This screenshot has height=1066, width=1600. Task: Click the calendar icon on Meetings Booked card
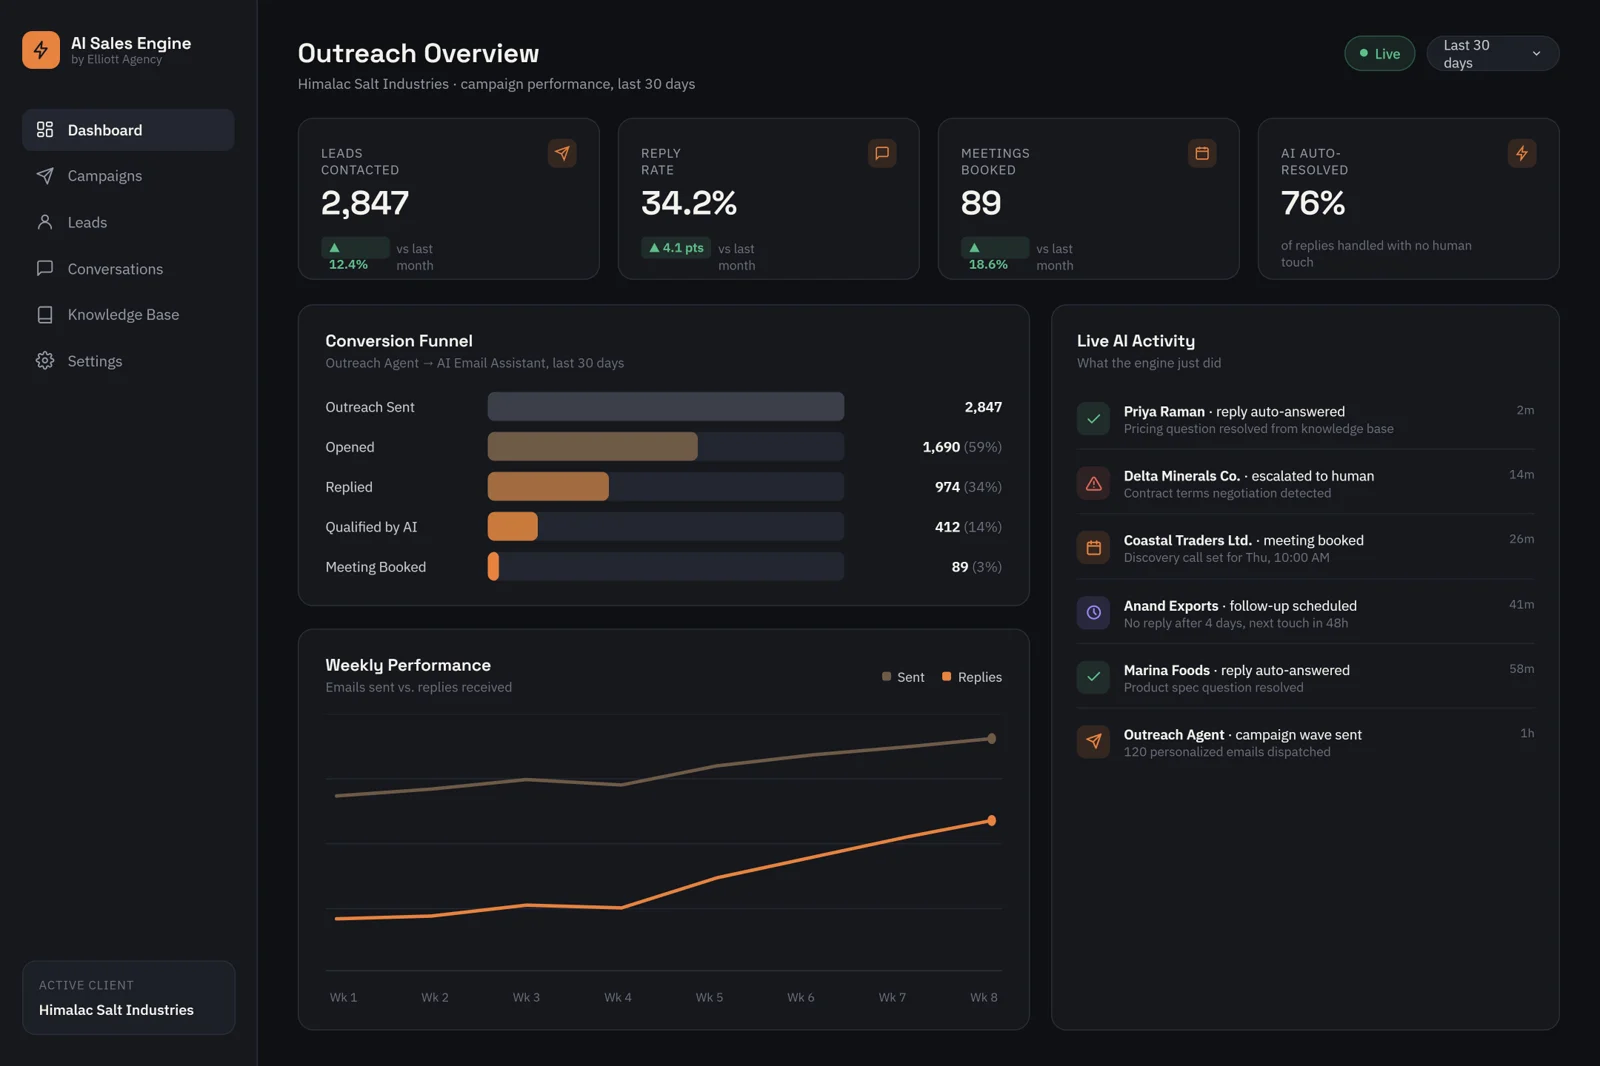1202,153
